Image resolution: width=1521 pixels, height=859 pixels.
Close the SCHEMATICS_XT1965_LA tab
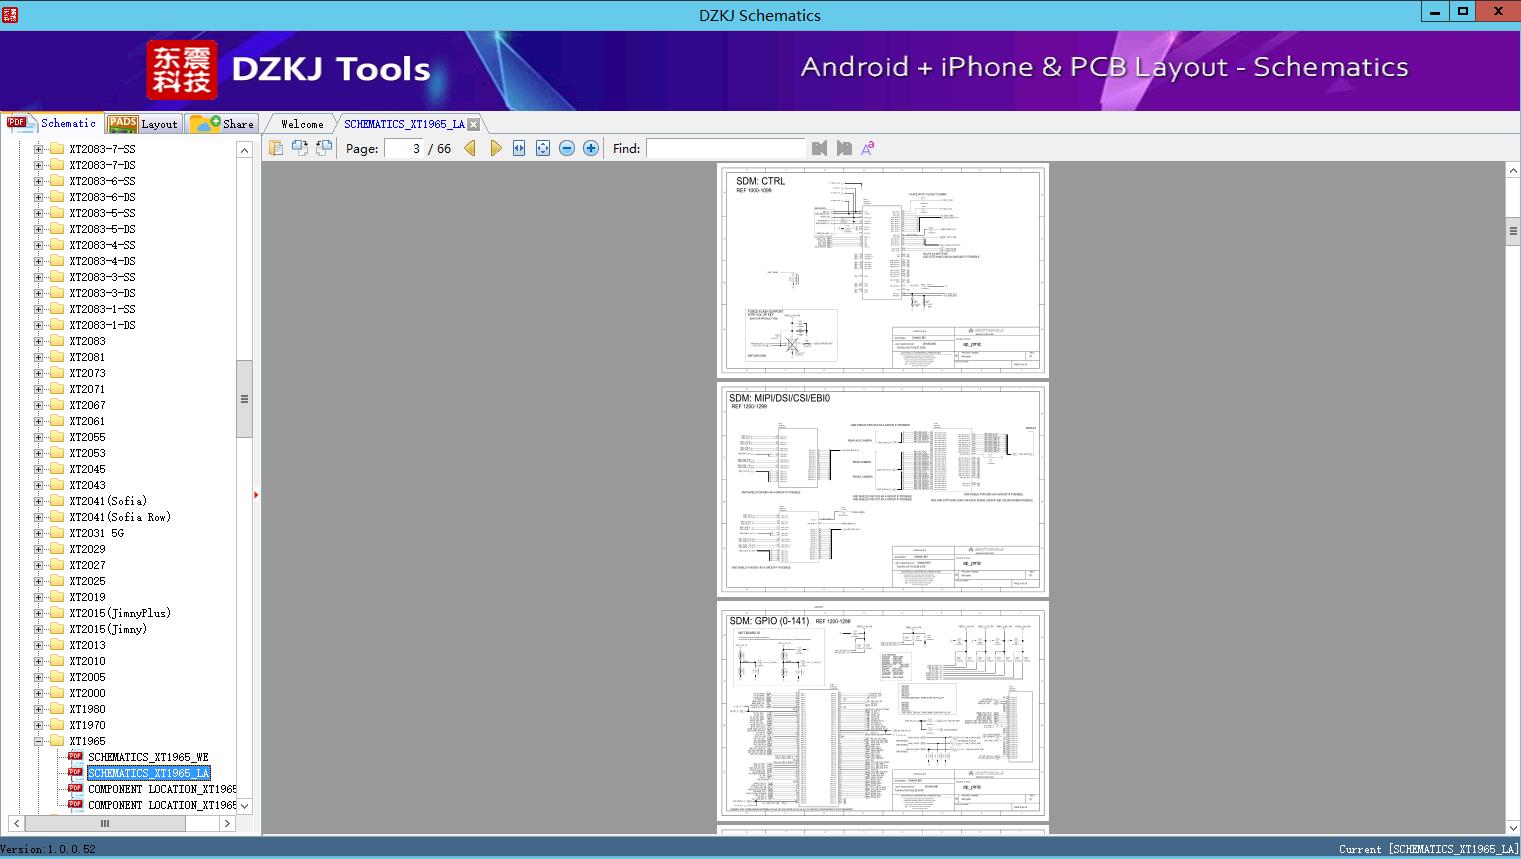pos(474,124)
